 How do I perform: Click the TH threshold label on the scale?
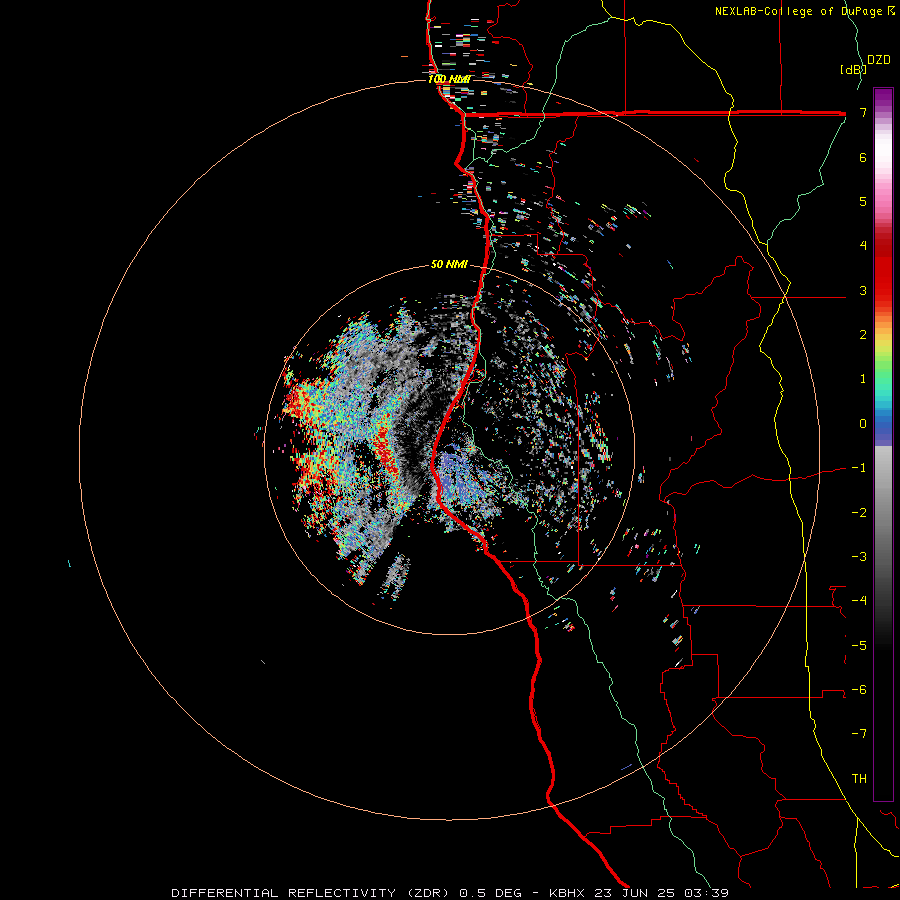click(x=859, y=779)
